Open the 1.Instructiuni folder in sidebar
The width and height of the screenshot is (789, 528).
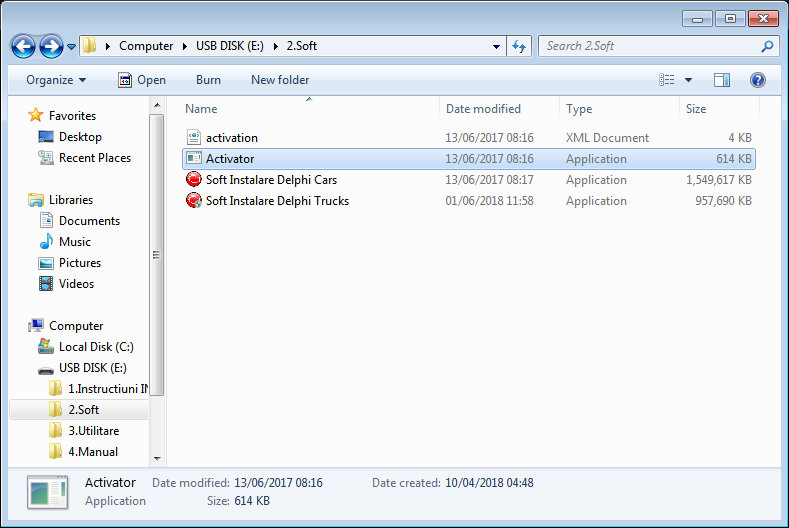pyautogui.click(x=108, y=389)
